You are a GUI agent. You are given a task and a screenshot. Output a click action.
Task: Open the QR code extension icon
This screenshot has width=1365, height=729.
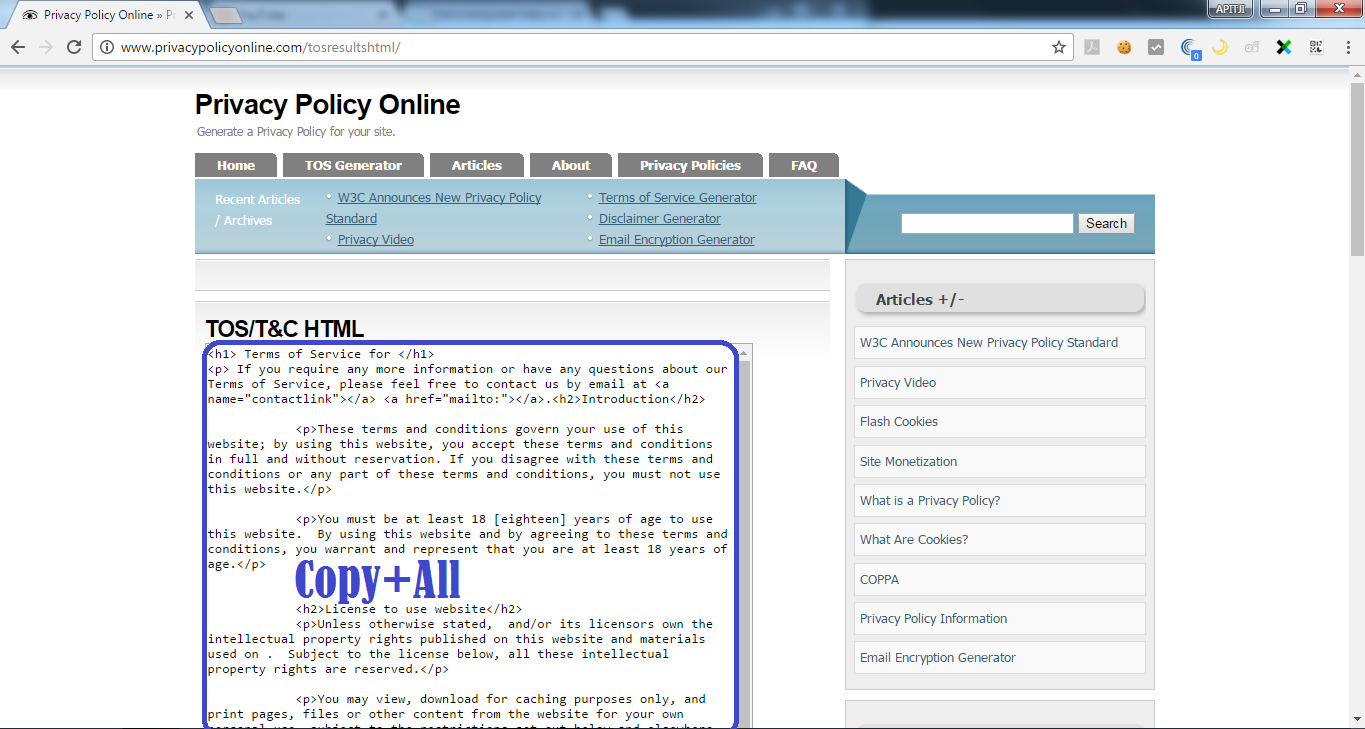click(x=1316, y=47)
